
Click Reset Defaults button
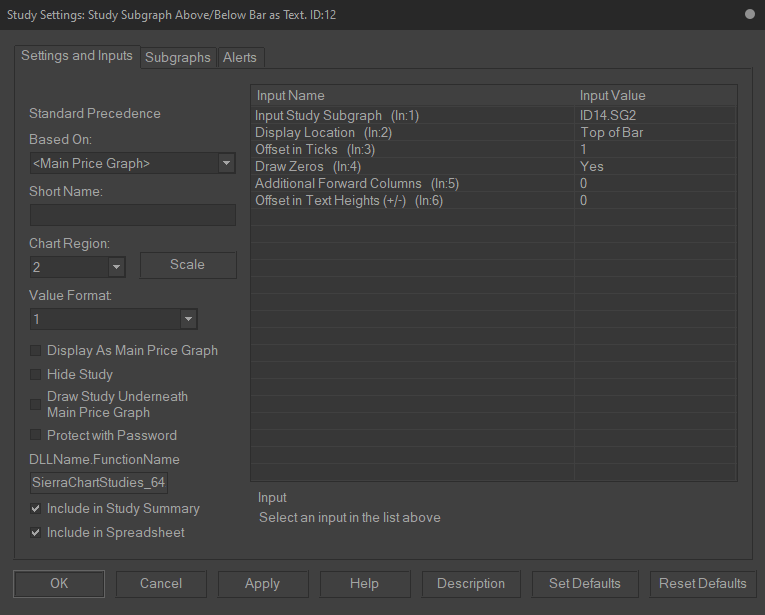pyautogui.click(x=702, y=584)
